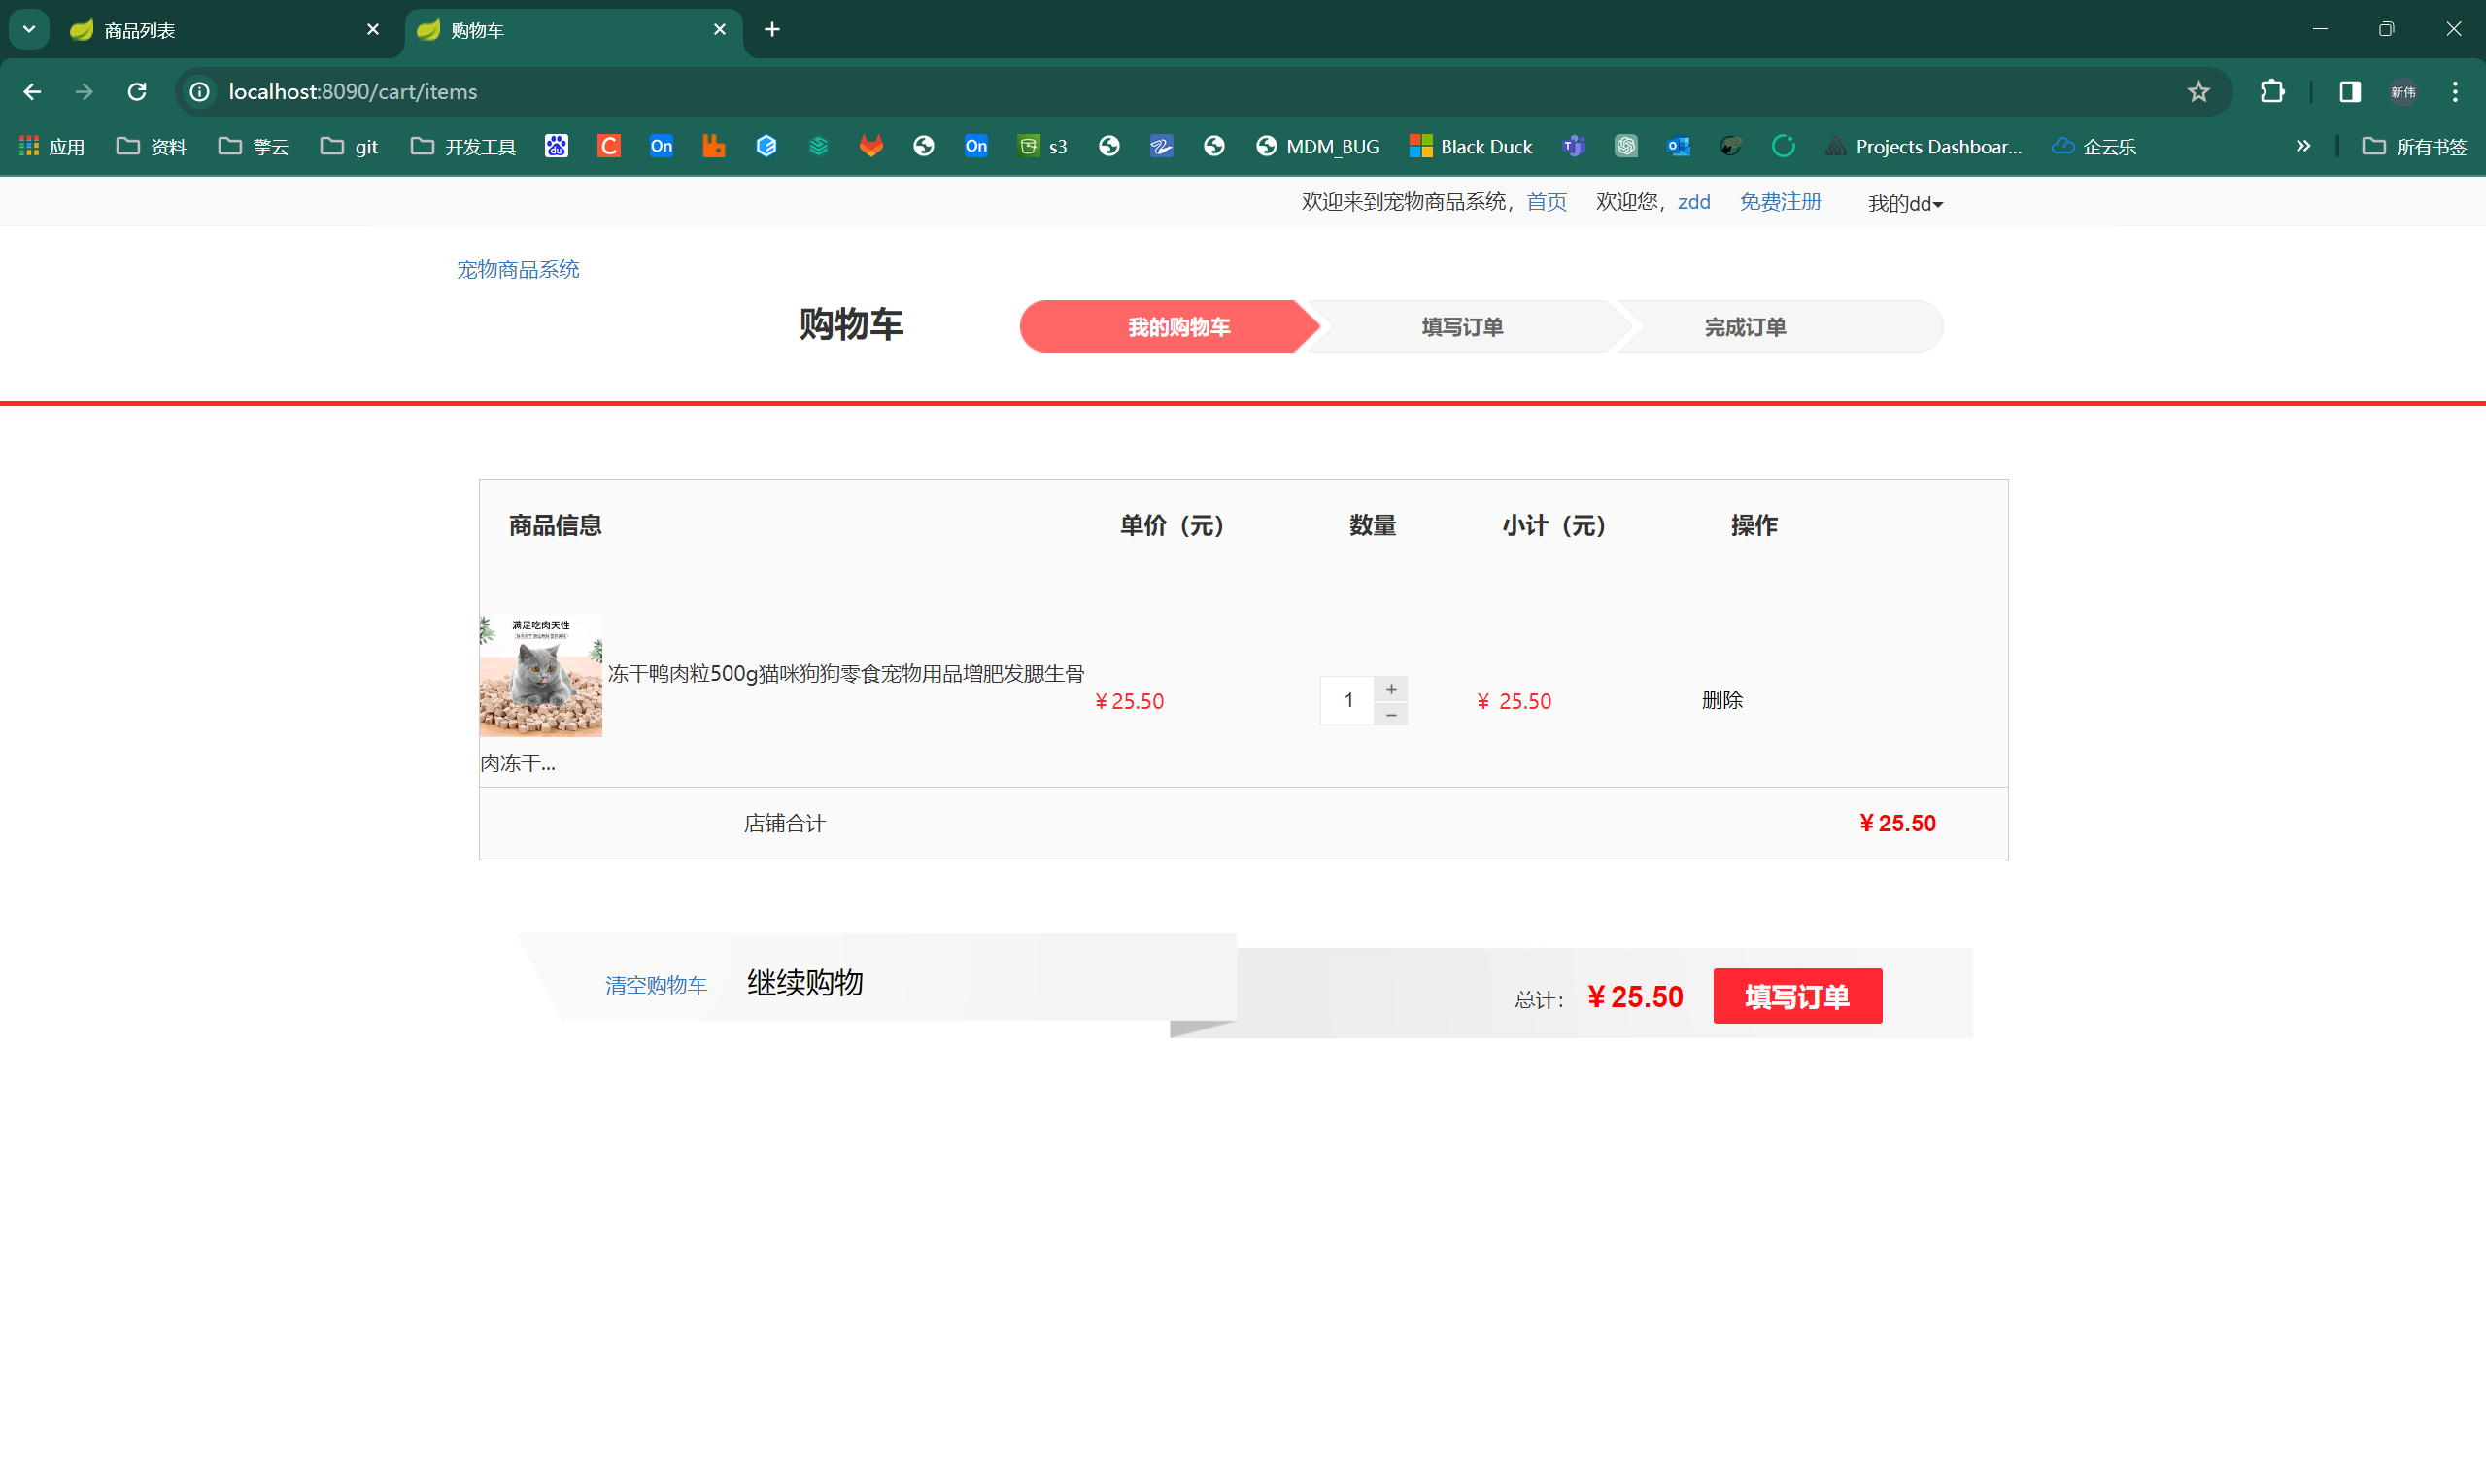Bookmark this page with star icon
2486x1484 pixels.
pyautogui.click(x=2198, y=92)
